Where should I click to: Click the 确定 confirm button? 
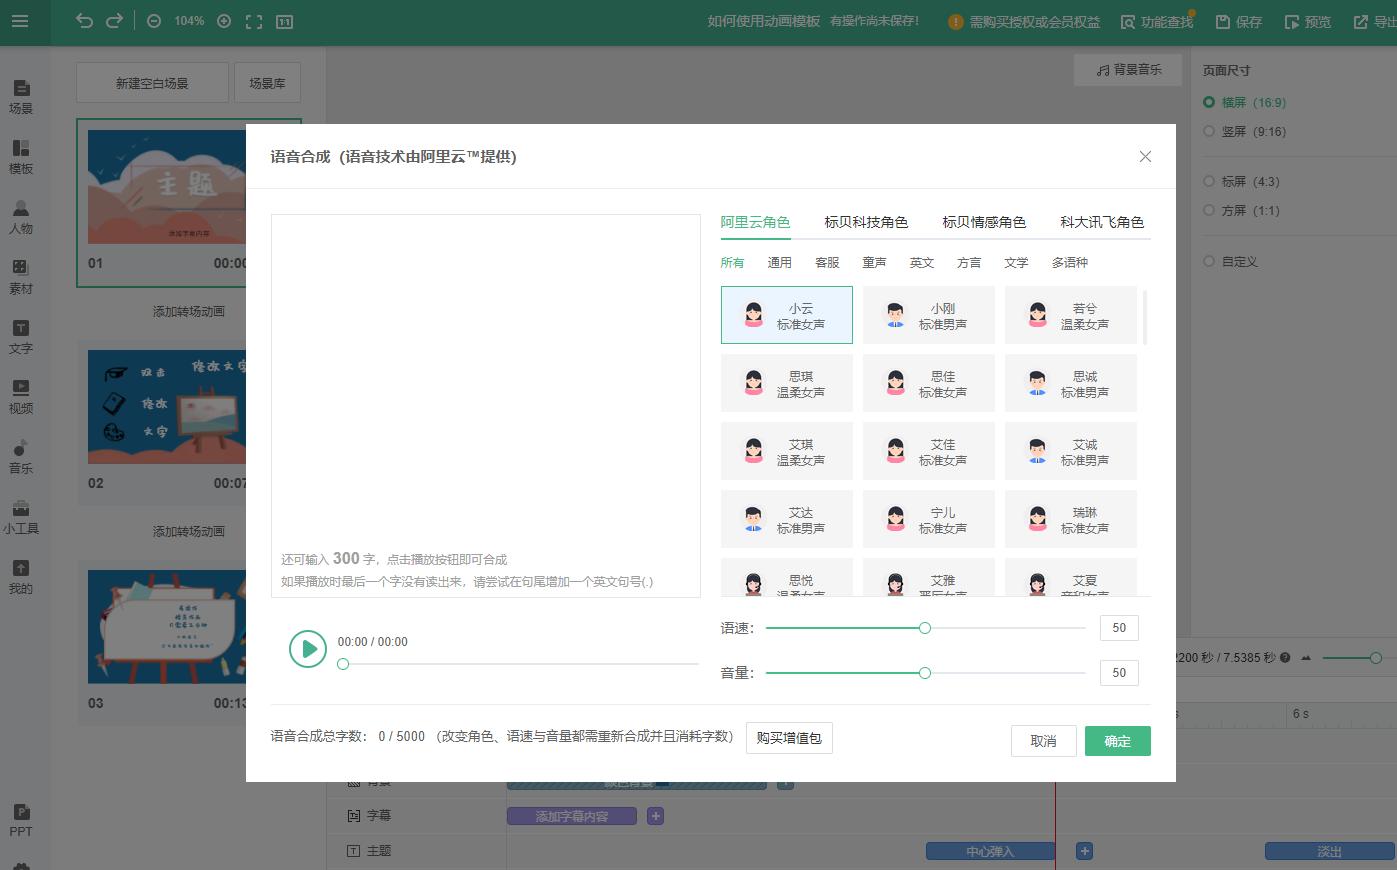[1117, 741]
